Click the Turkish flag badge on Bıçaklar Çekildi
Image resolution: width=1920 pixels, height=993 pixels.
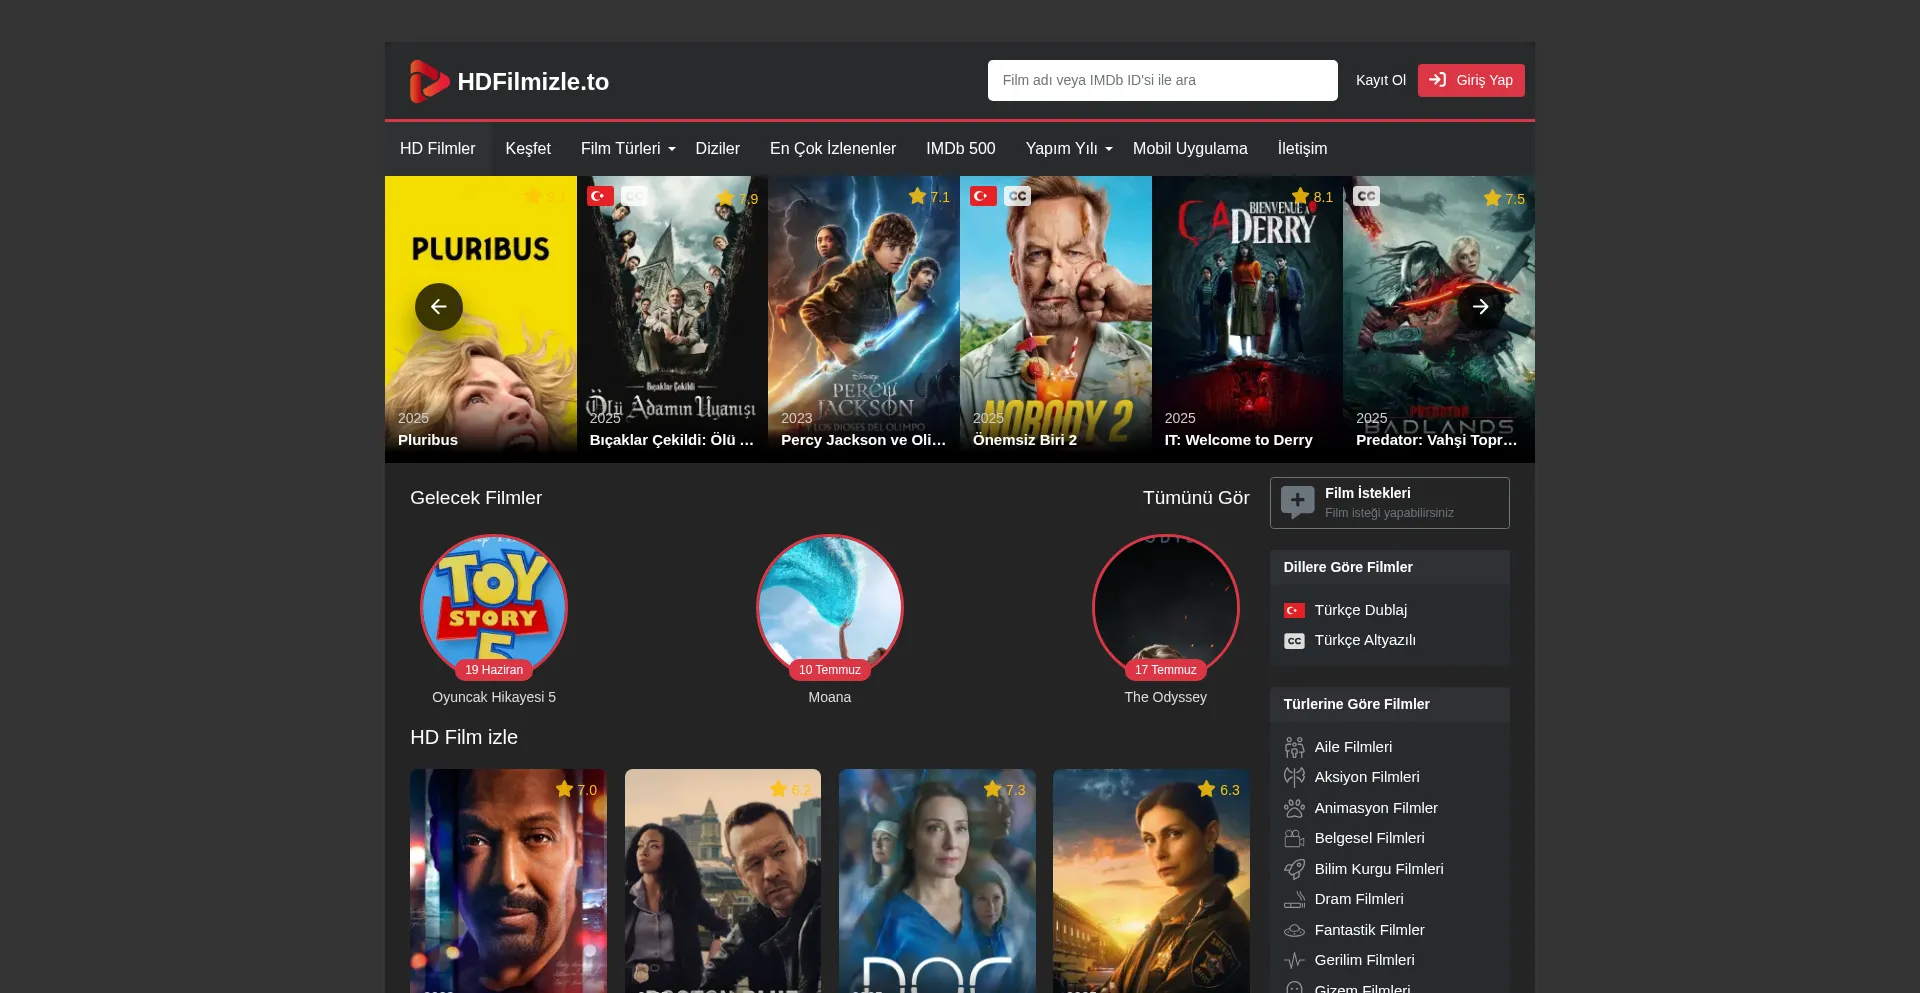coord(600,196)
